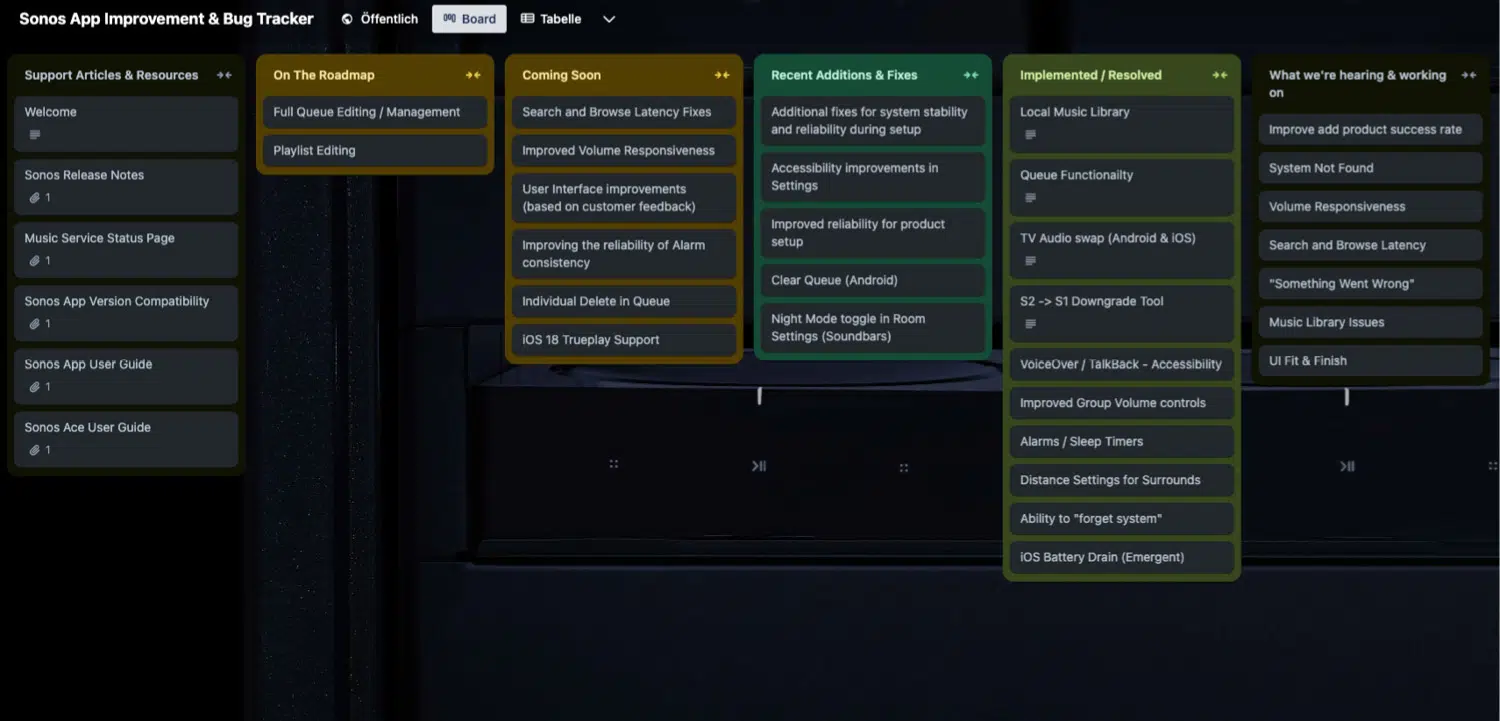Screen dimensions: 1500x721
Task: Click the Implemented / Resolved list title
Action: point(1091,75)
